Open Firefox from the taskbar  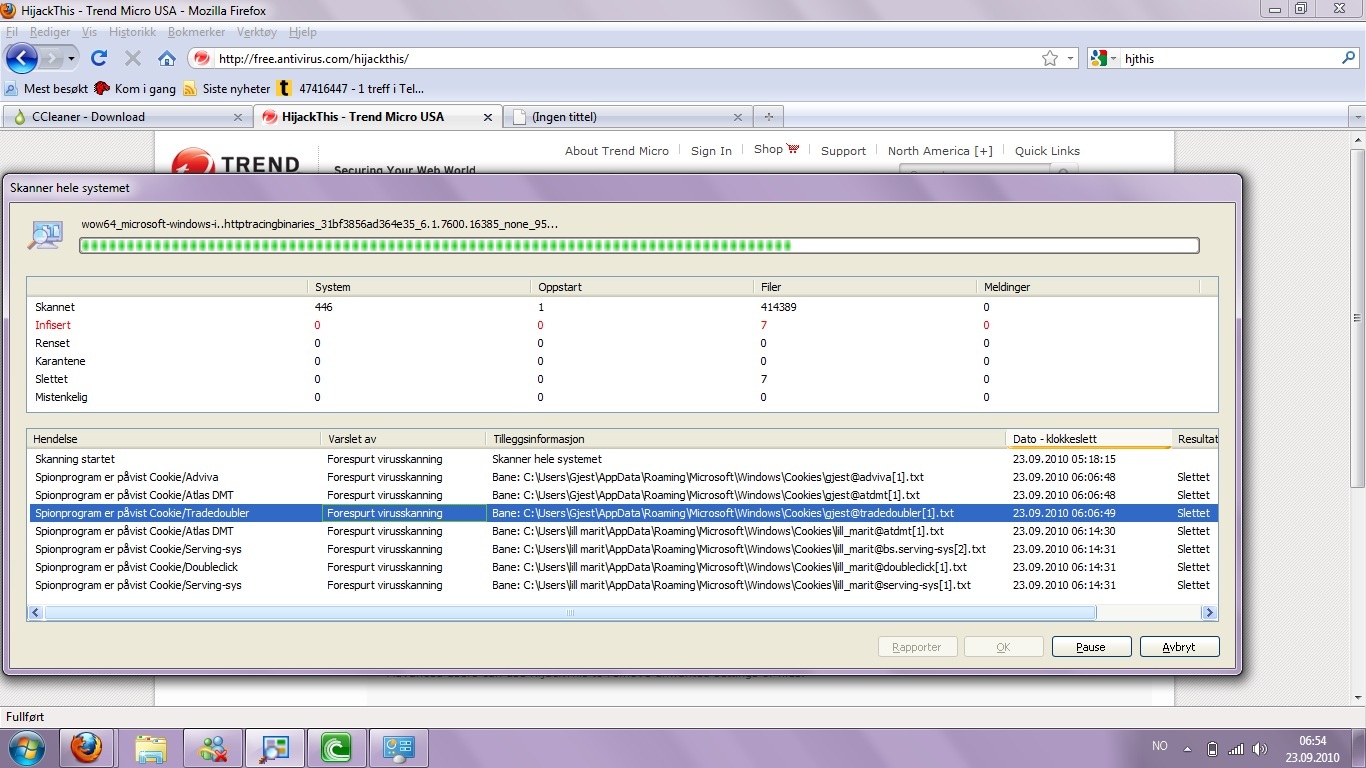pyautogui.click(x=87, y=748)
